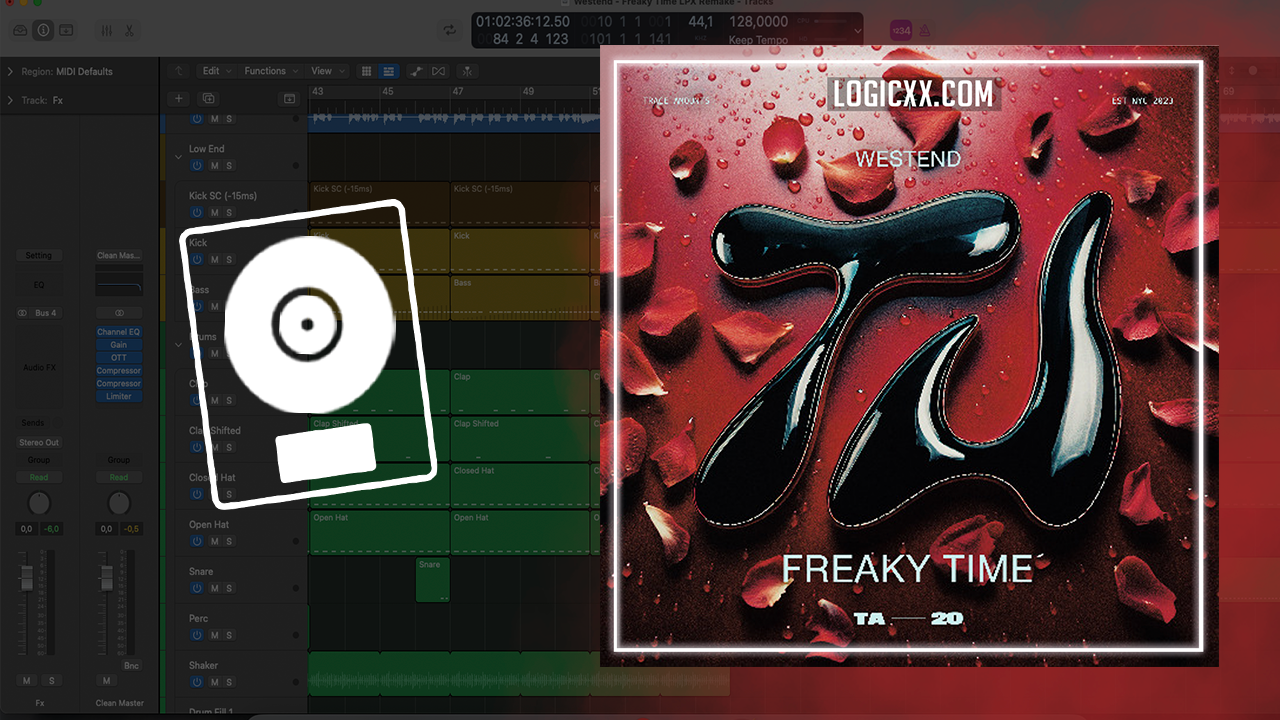1280x720 pixels.
Task: Collapse the Drums track stack chevron
Action: click(x=179, y=344)
